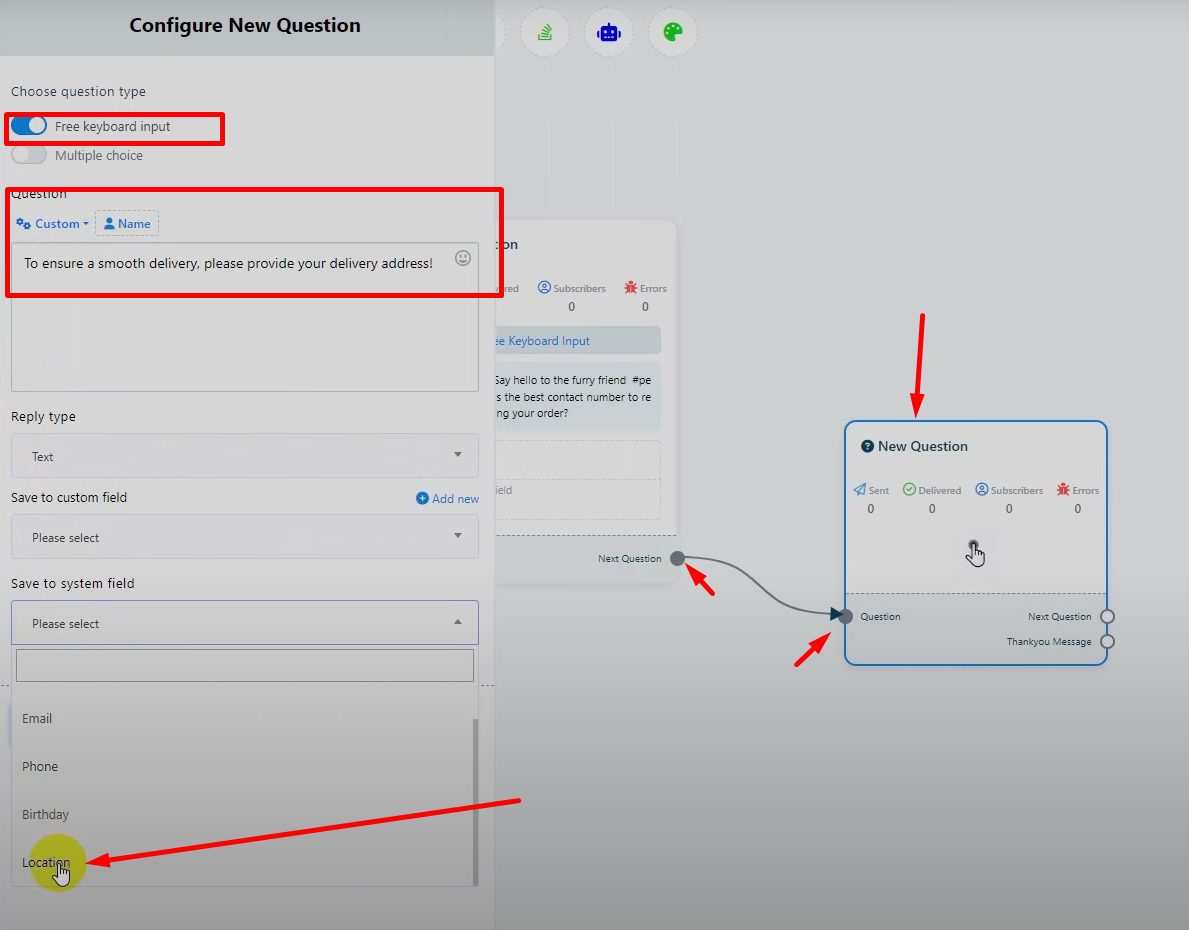Click the Errors bug icon on New Question node
The width and height of the screenshot is (1189, 930).
click(1063, 490)
